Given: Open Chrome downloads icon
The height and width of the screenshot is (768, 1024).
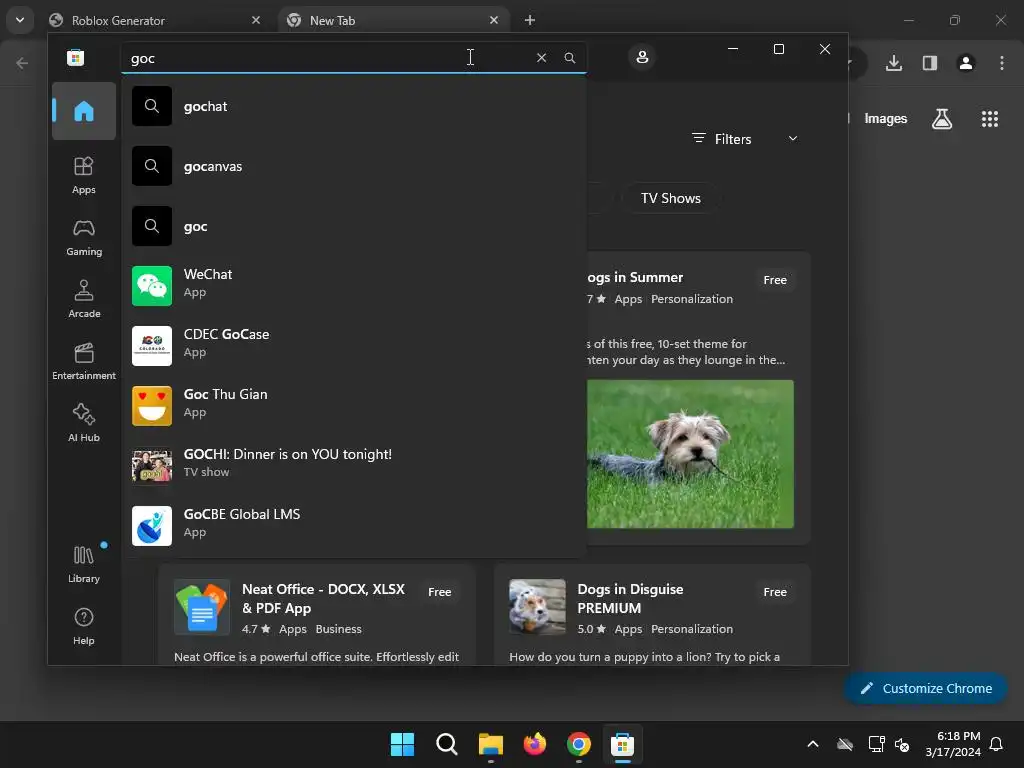Looking at the screenshot, I should 894,63.
